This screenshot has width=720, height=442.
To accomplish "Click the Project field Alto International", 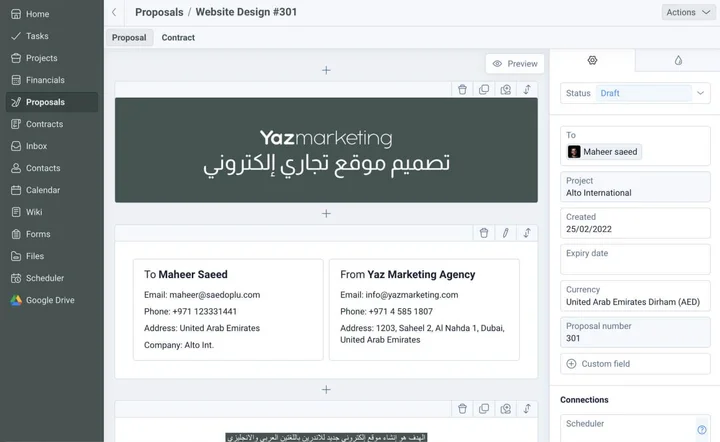I will pyautogui.click(x=635, y=187).
